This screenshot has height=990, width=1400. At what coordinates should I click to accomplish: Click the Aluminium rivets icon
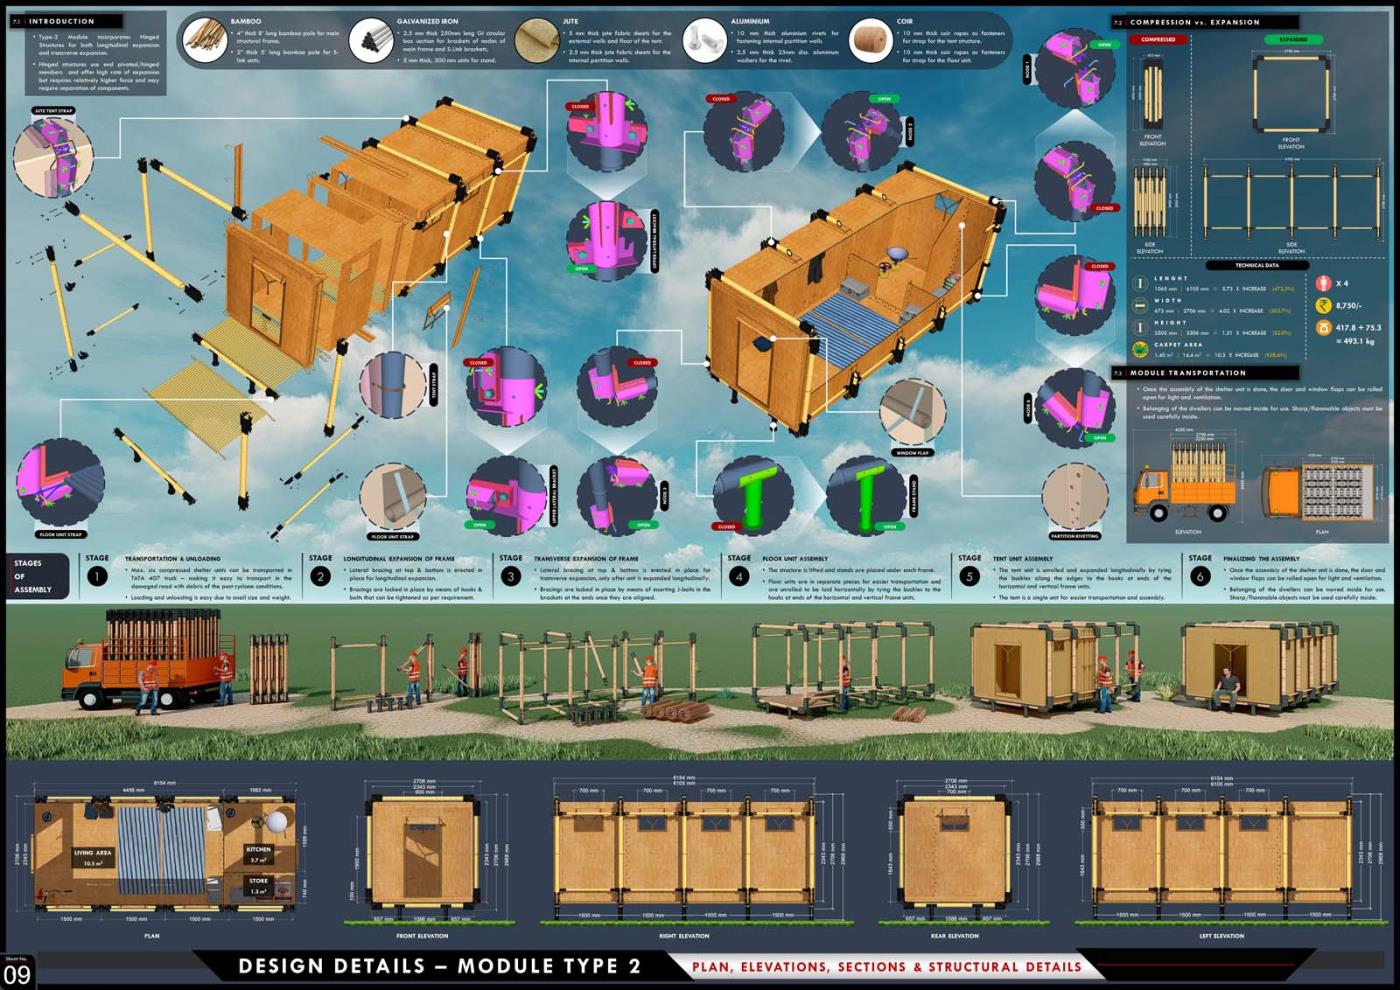(704, 41)
